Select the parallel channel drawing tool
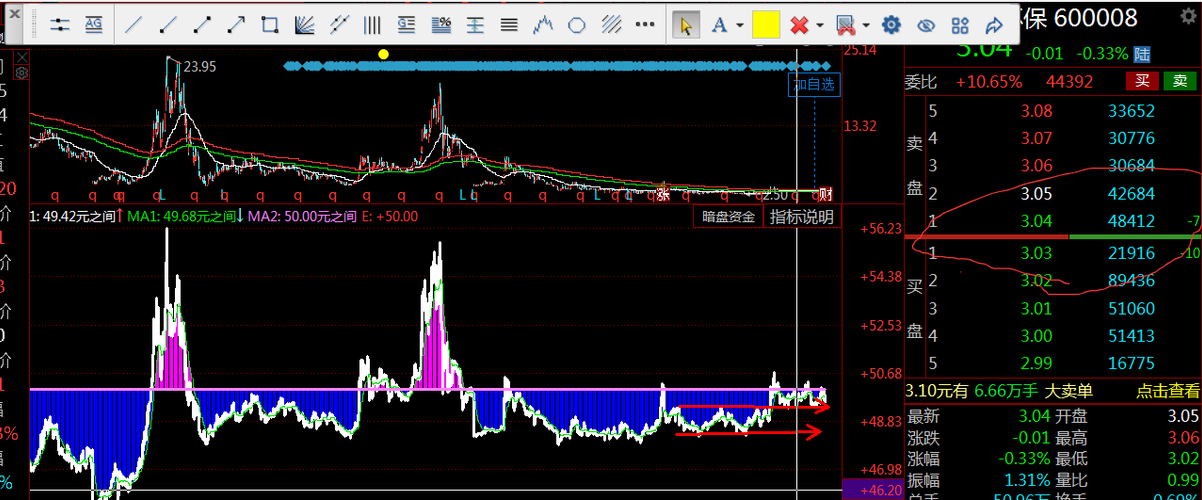The height and width of the screenshot is (500, 1202). [338, 24]
